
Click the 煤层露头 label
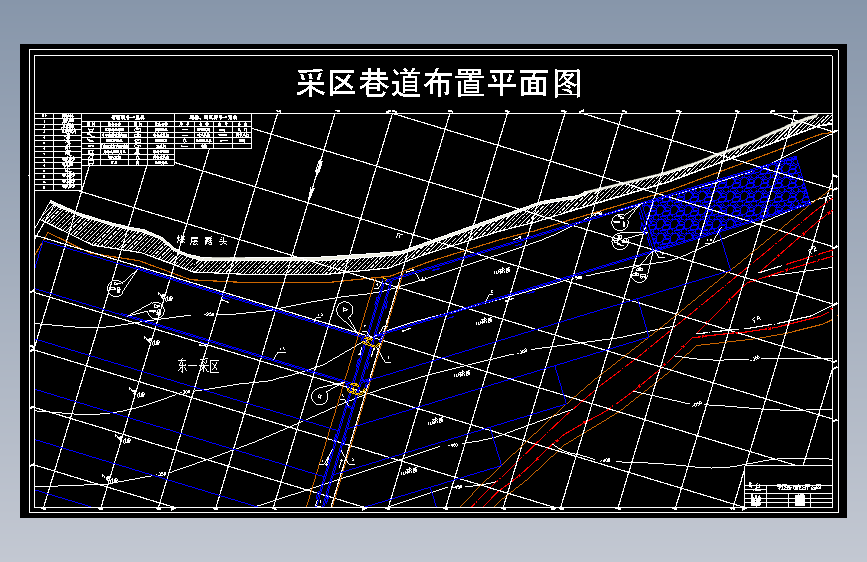pyautogui.click(x=202, y=241)
